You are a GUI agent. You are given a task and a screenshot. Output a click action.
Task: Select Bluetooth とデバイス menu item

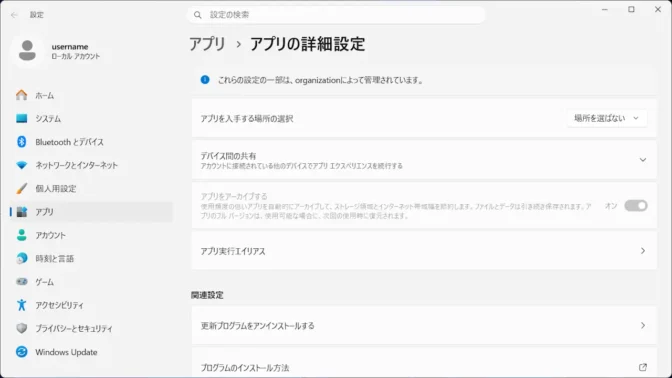(x=91, y=142)
